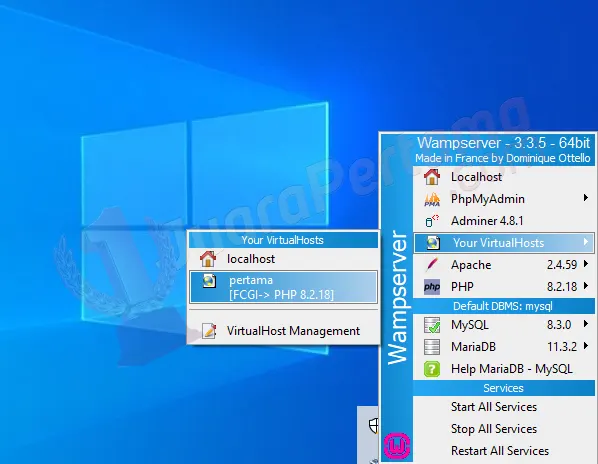
Task: Click the PhpMyAdmin sailboat icon
Action: coord(432,199)
